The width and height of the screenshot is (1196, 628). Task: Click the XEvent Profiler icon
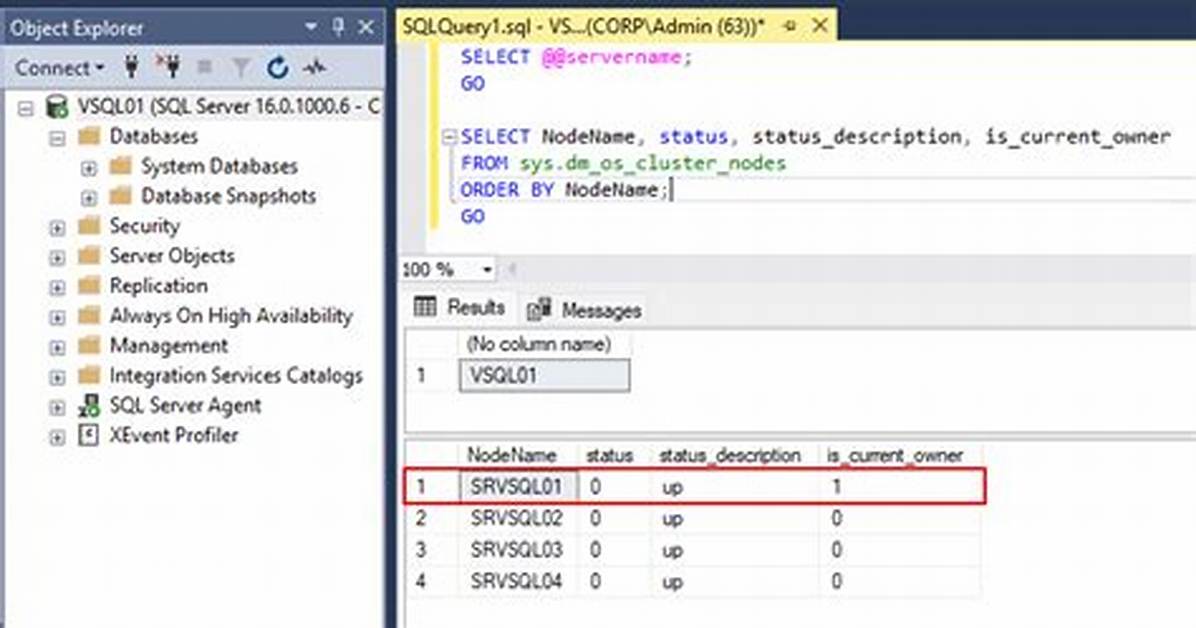(88, 435)
